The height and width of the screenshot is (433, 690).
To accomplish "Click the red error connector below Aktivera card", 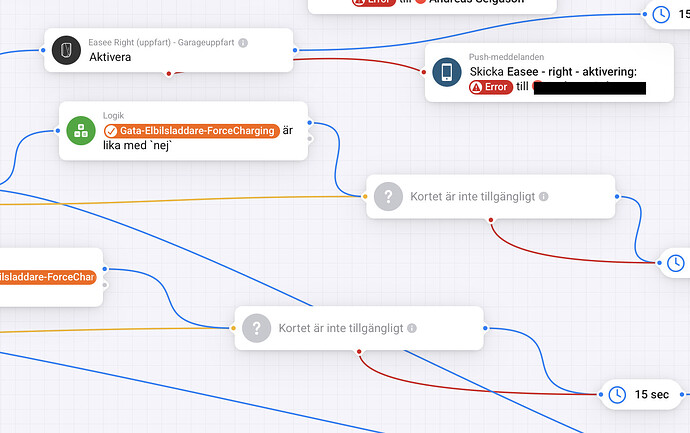I will [x=169, y=73].
